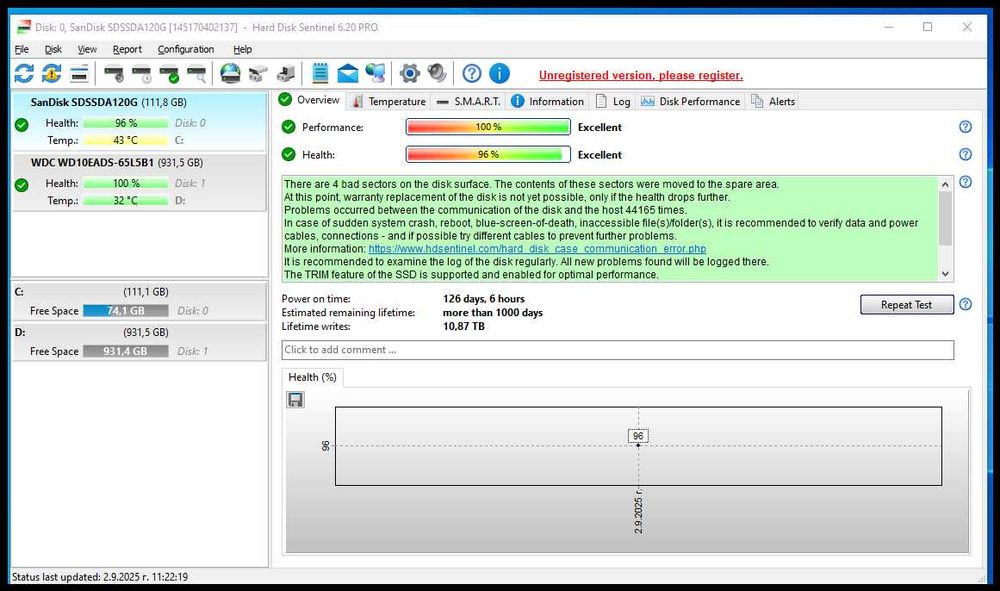Click the description scrollbar down arrow
Screen dimensions: 1000x591
[x=945, y=274]
